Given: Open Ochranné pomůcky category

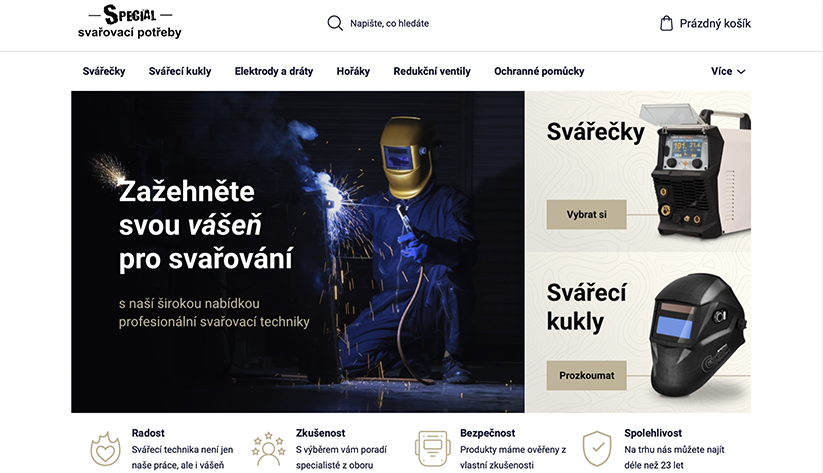Looking at the screenshot, I should [539, 71].
